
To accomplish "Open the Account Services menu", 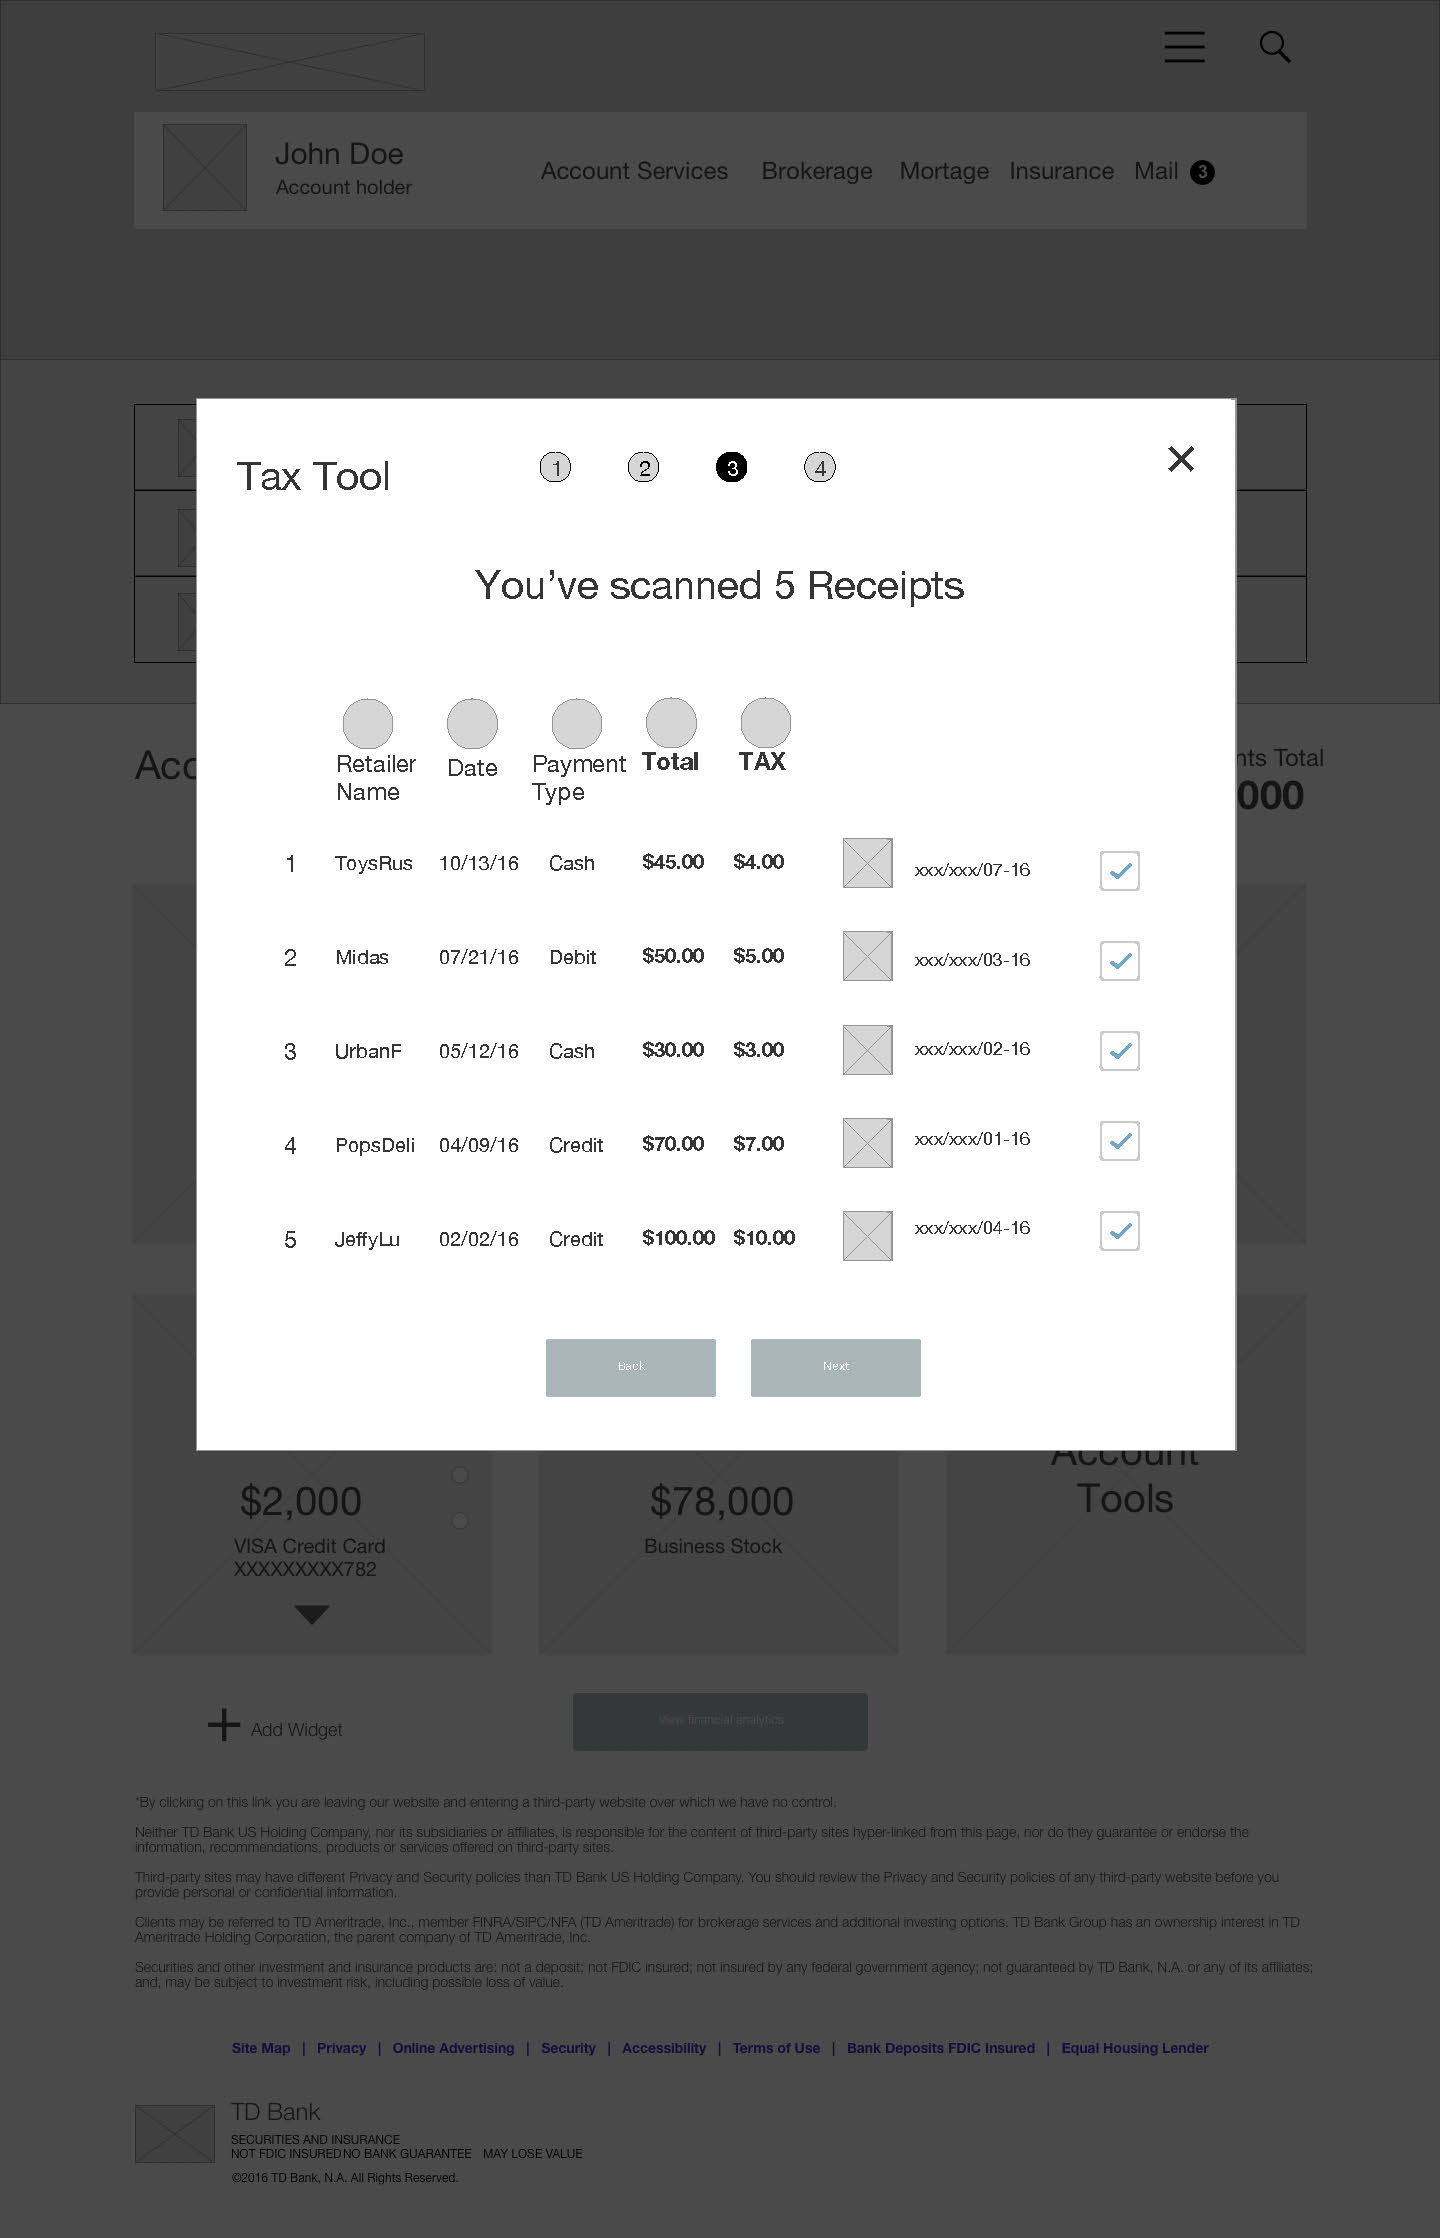I will (x=634, y=171).
